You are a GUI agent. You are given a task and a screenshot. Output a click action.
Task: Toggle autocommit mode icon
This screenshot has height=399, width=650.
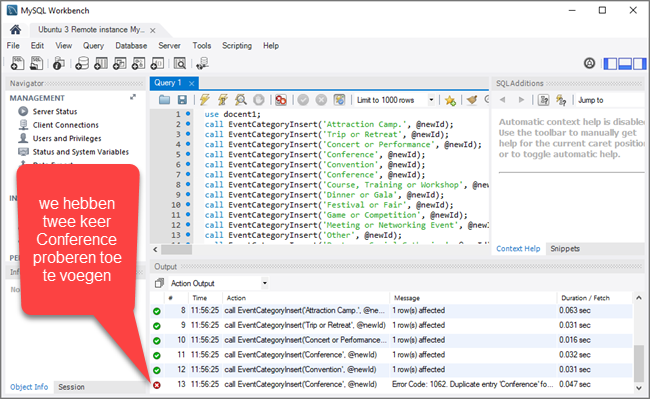[x=340, y=100]
